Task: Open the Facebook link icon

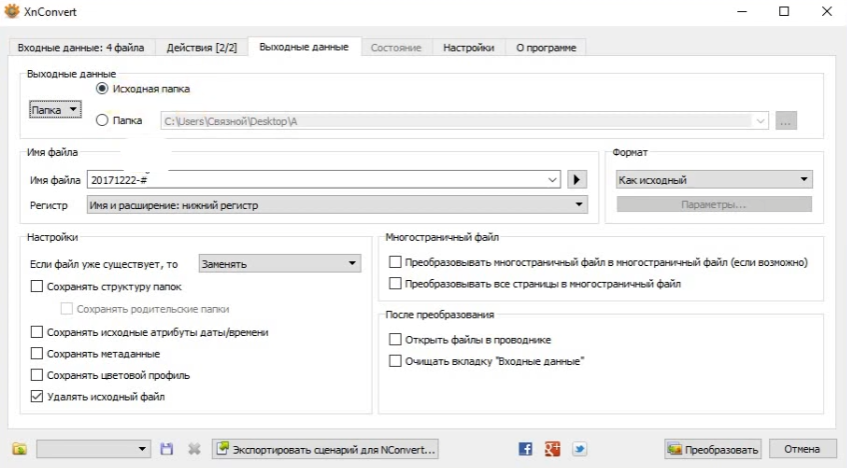Action: coord(526,449)
